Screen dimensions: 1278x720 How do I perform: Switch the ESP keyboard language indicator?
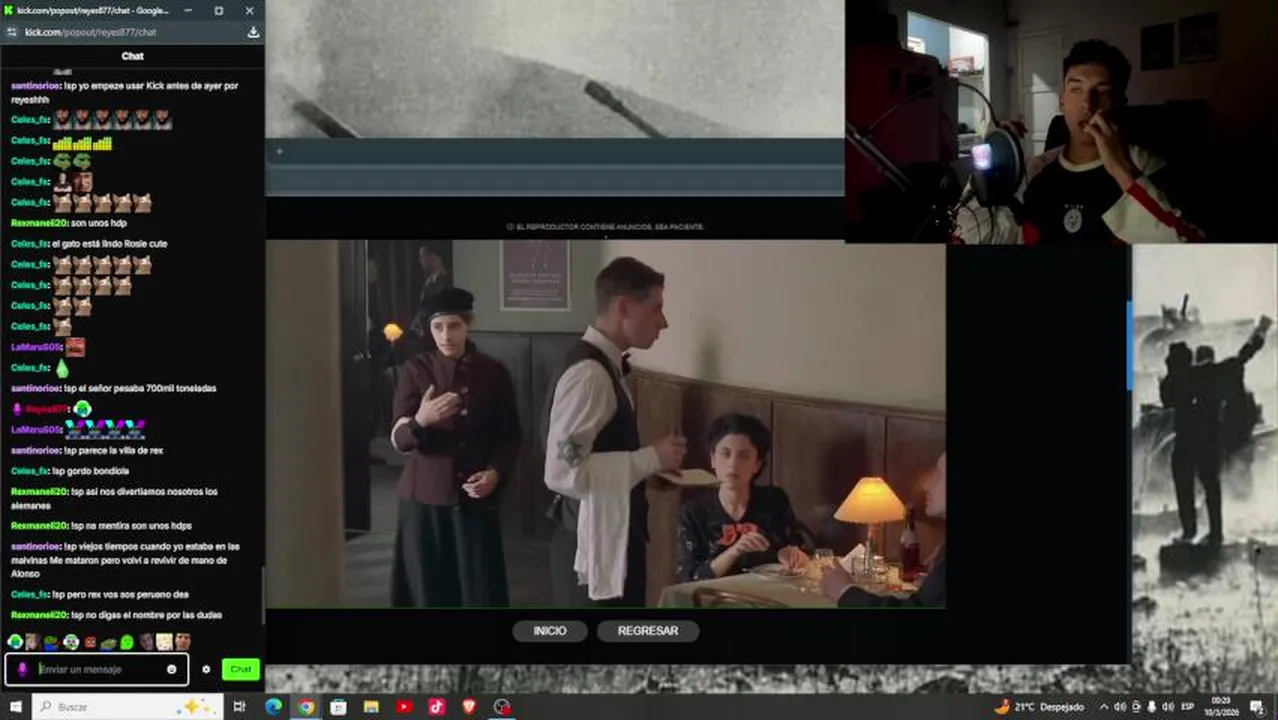[x=1188, y=707]
